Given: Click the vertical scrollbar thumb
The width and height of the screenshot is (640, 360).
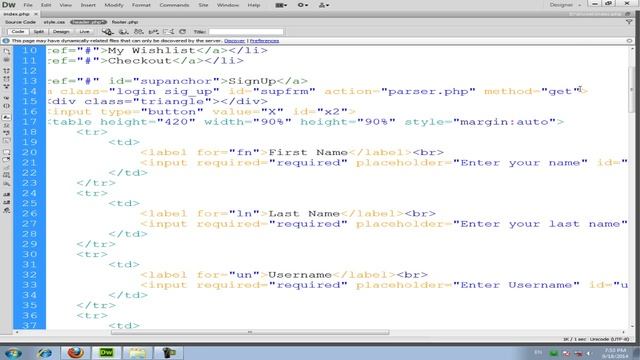Looking at the screenshot, I should (632, 90).
